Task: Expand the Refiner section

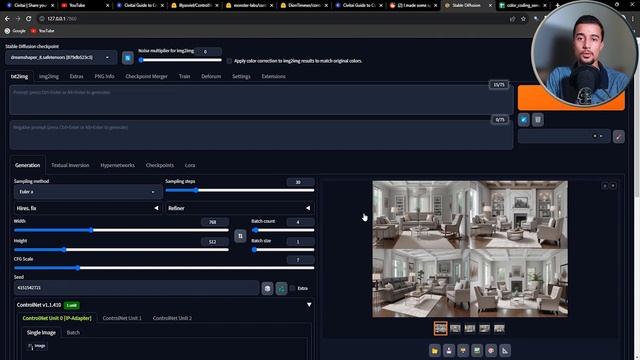Action: (x=240, y=208)
